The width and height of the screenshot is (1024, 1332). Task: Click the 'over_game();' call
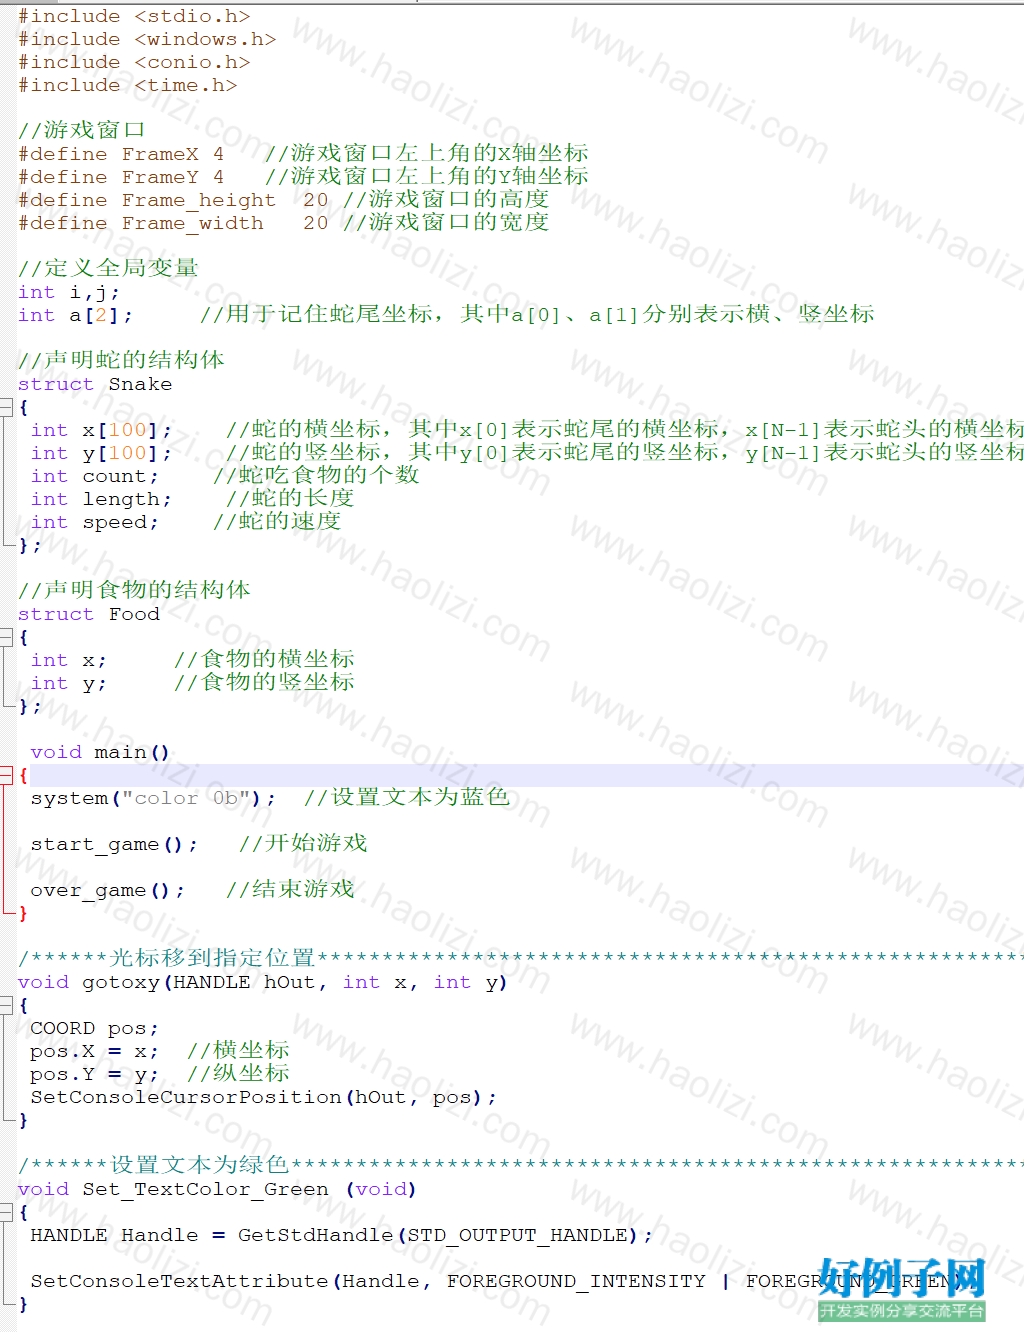click(108, 890)
